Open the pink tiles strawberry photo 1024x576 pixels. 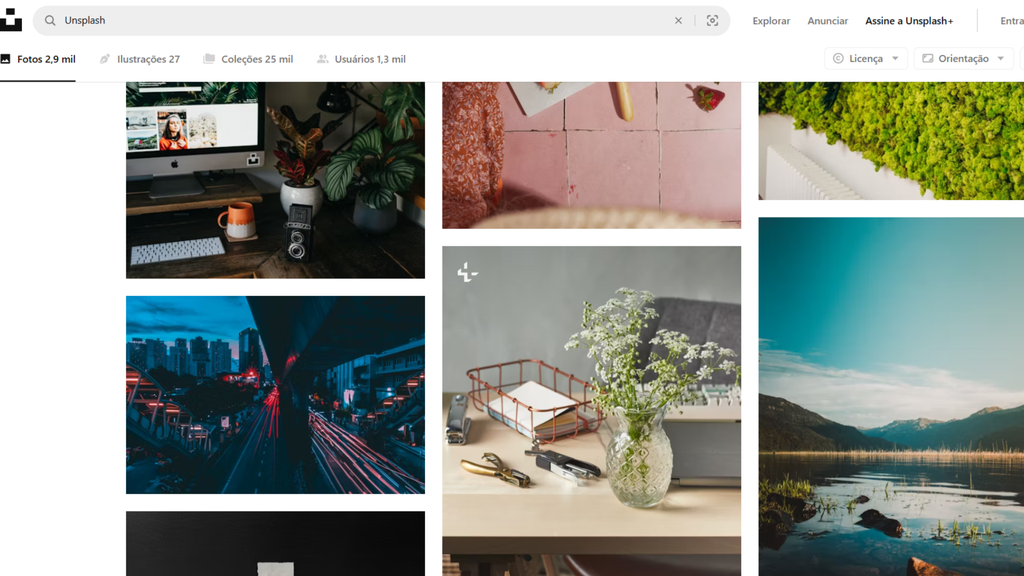[592, 155]
